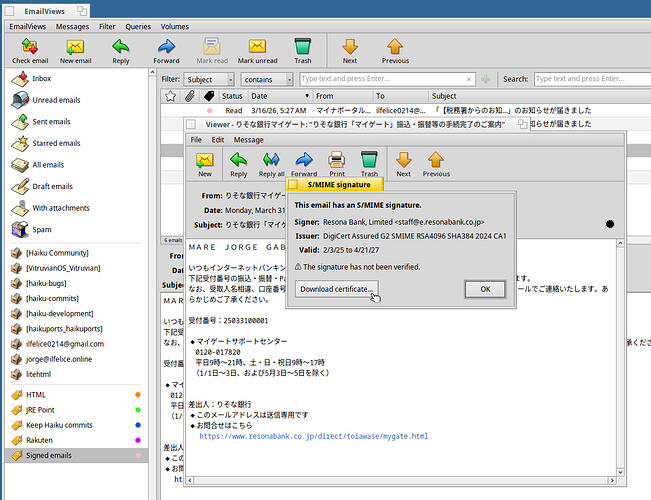This screenshot has width=651, height=500.
Task: Click green add filter button
Action: pos(485,79)
